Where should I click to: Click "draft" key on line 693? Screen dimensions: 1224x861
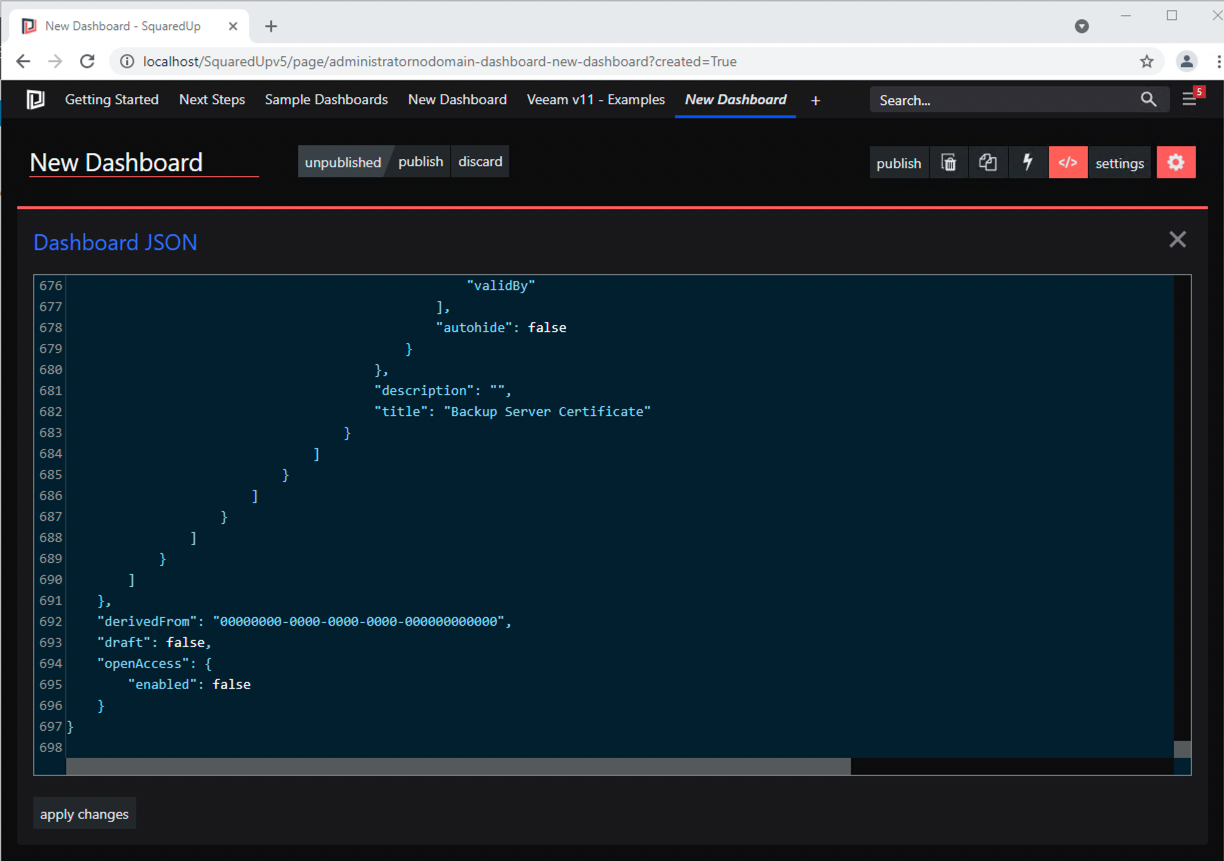[124, 642]
